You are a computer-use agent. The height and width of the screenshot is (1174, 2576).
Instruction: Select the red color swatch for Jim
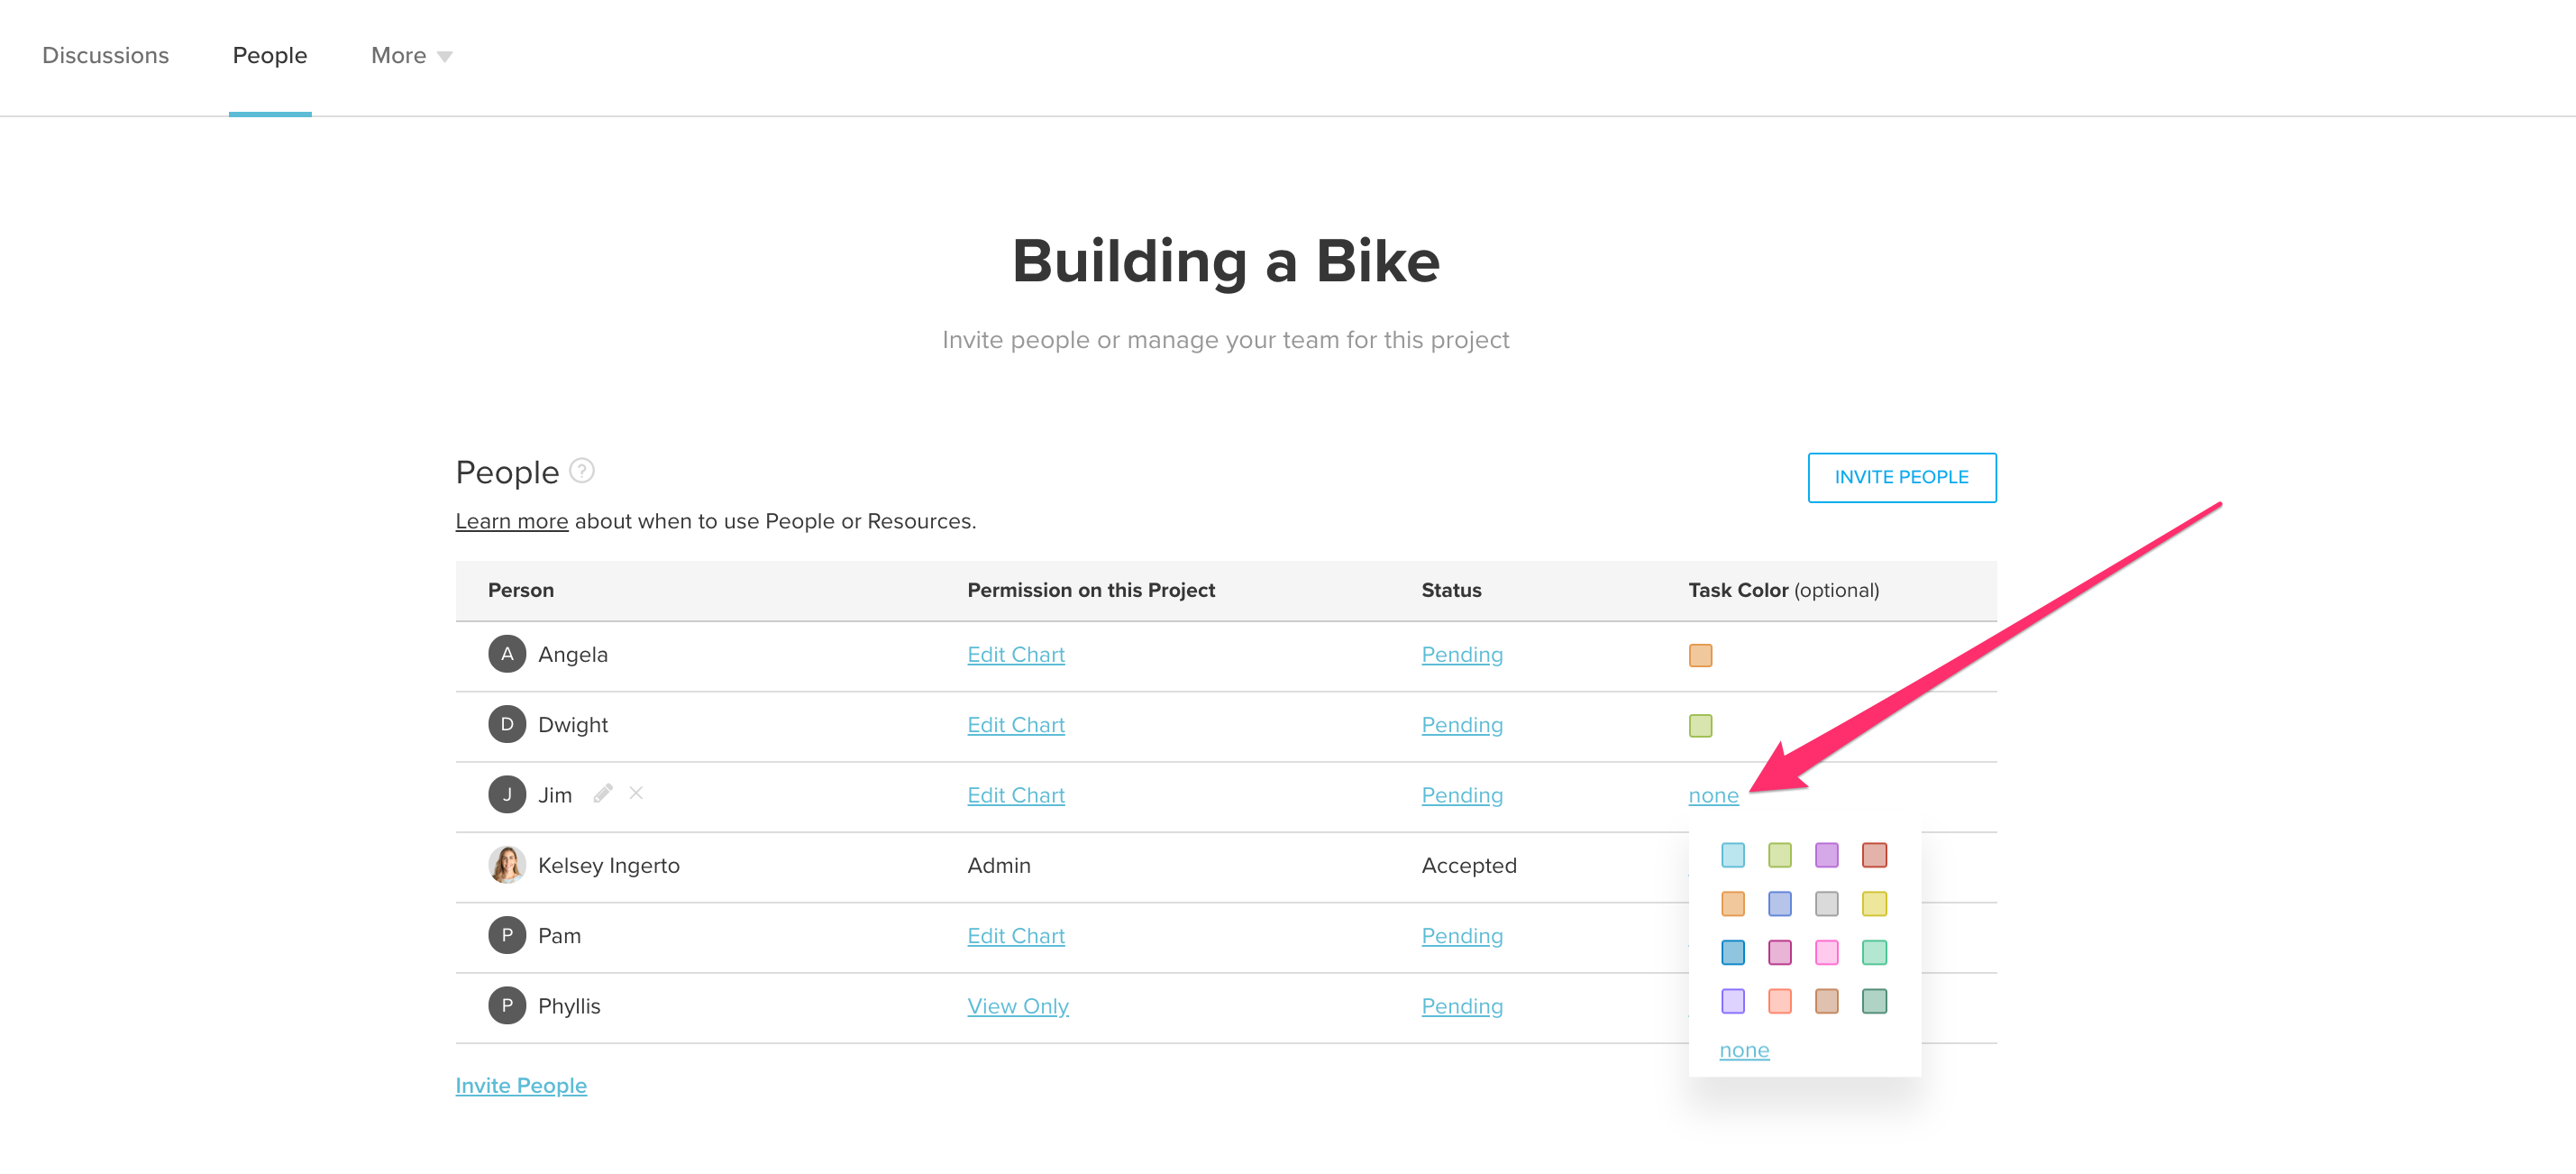point(1874,855)
